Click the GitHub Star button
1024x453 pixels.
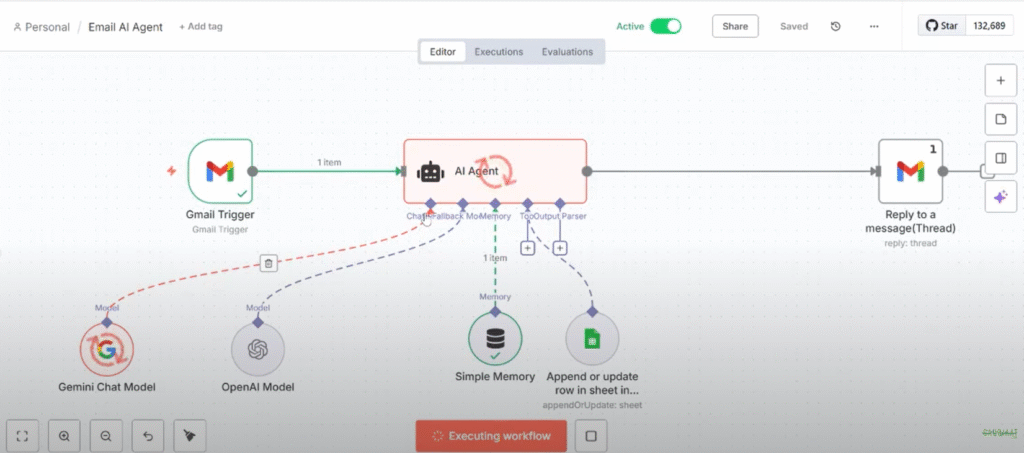[x=942, y=26]
